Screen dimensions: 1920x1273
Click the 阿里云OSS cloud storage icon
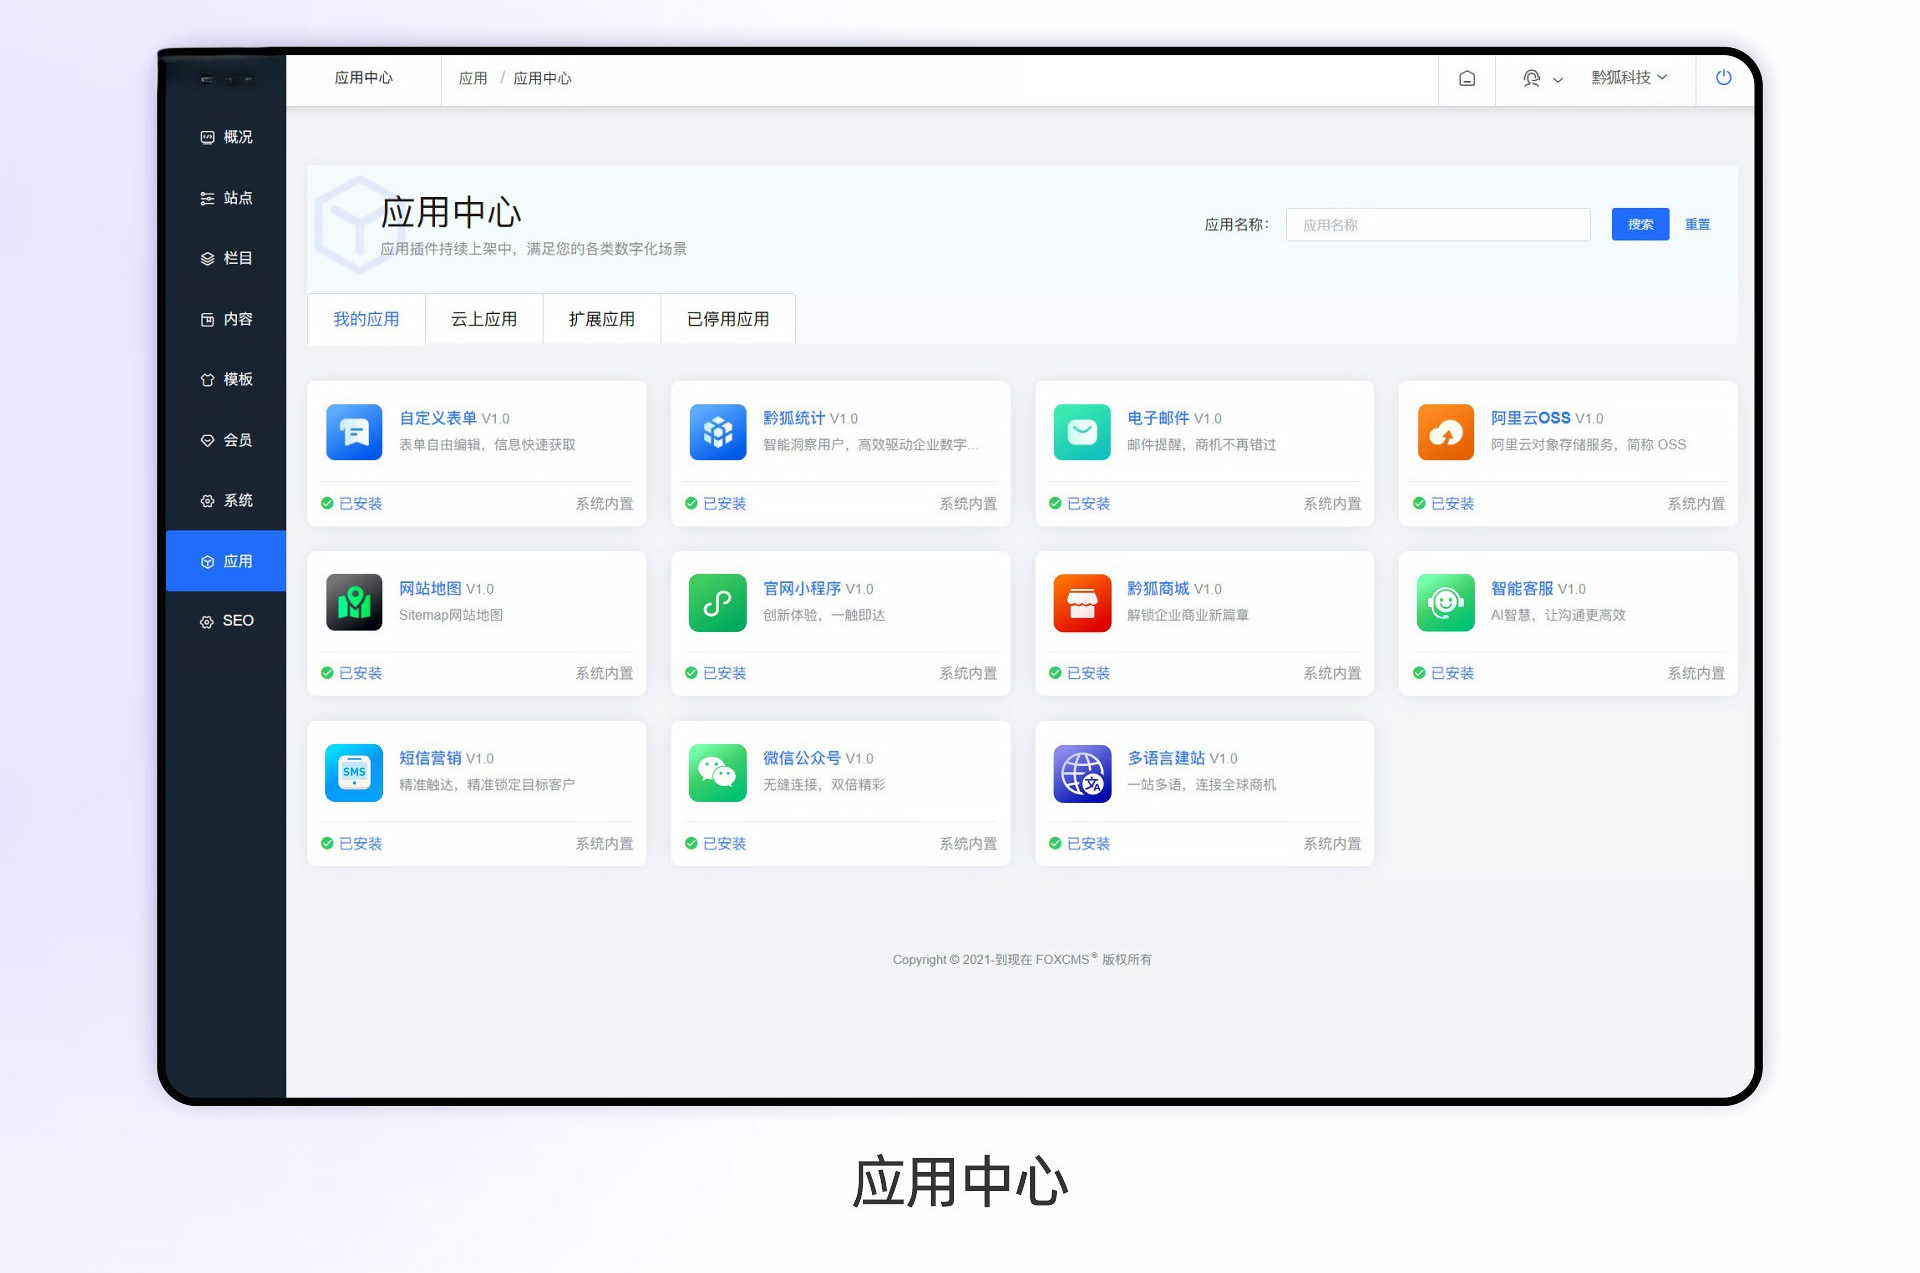click(x=1445, y=432)
